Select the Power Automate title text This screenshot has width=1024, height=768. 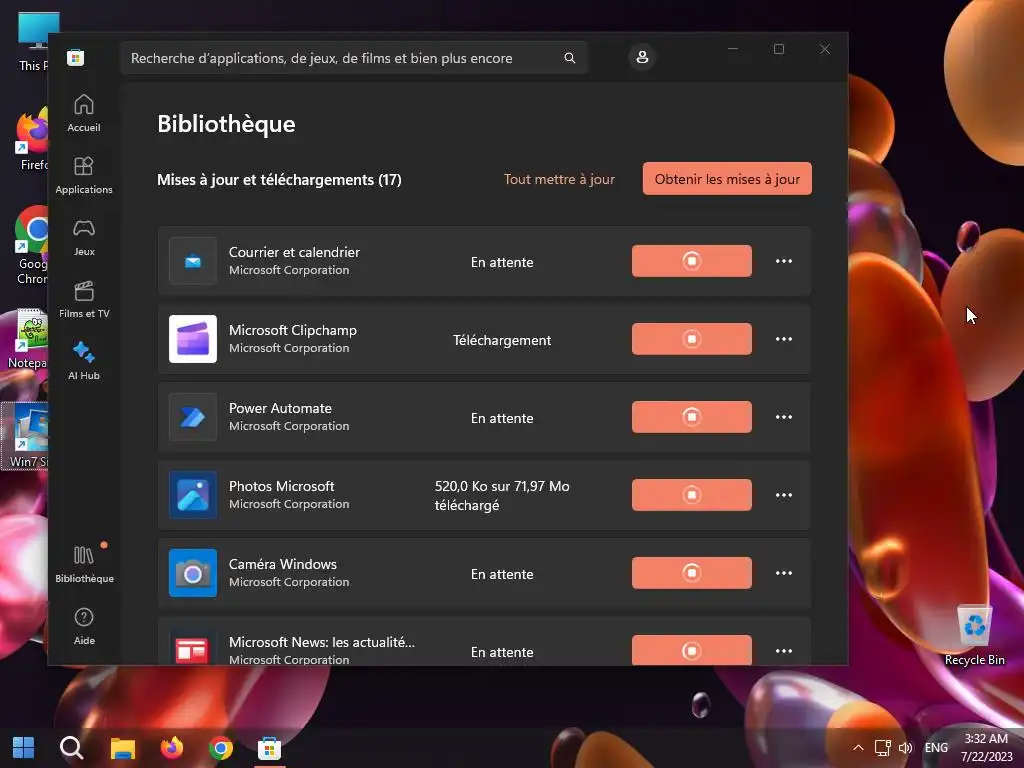point(280,408)
